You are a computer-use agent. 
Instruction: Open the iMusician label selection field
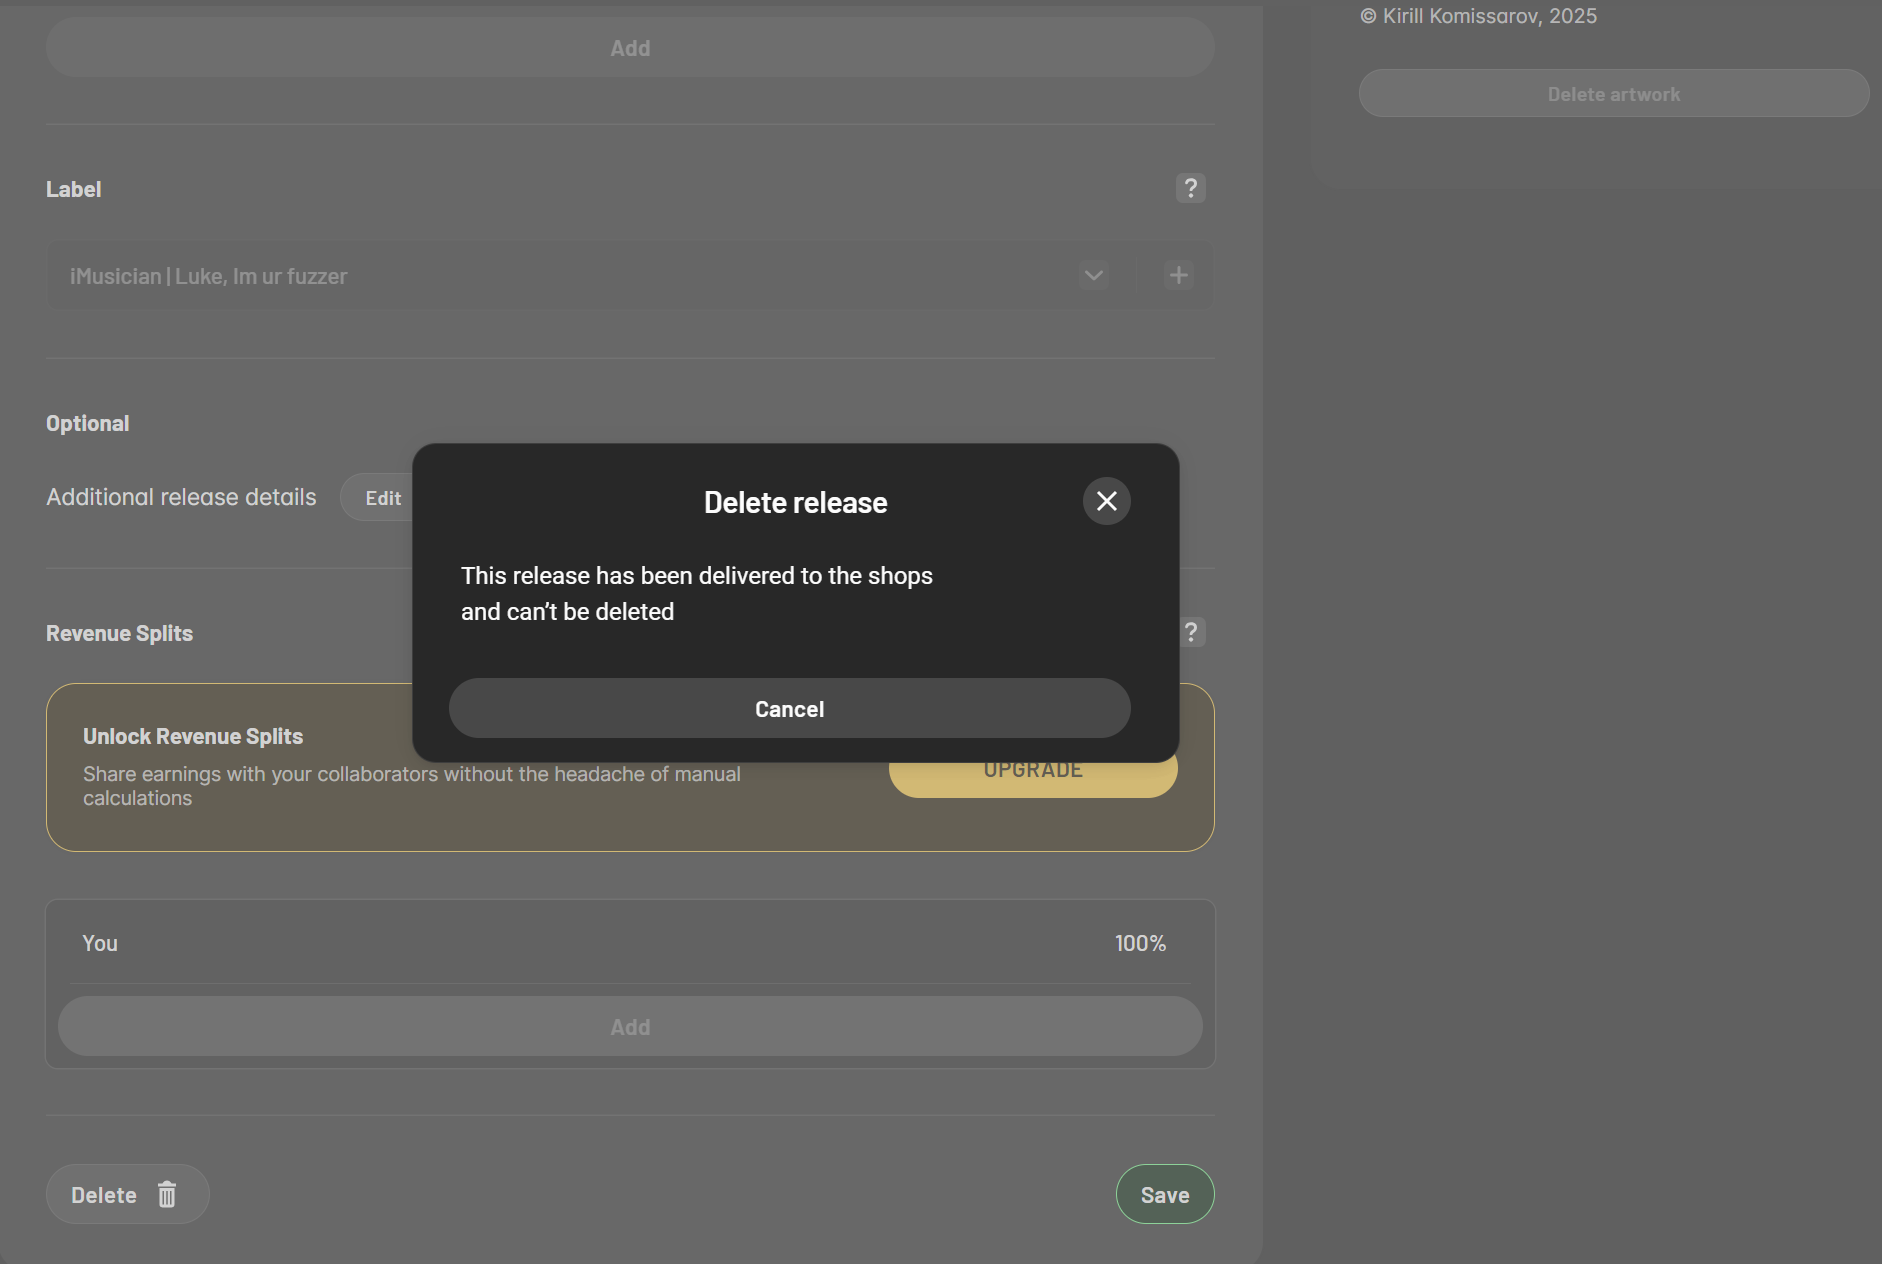click(560, 276)
